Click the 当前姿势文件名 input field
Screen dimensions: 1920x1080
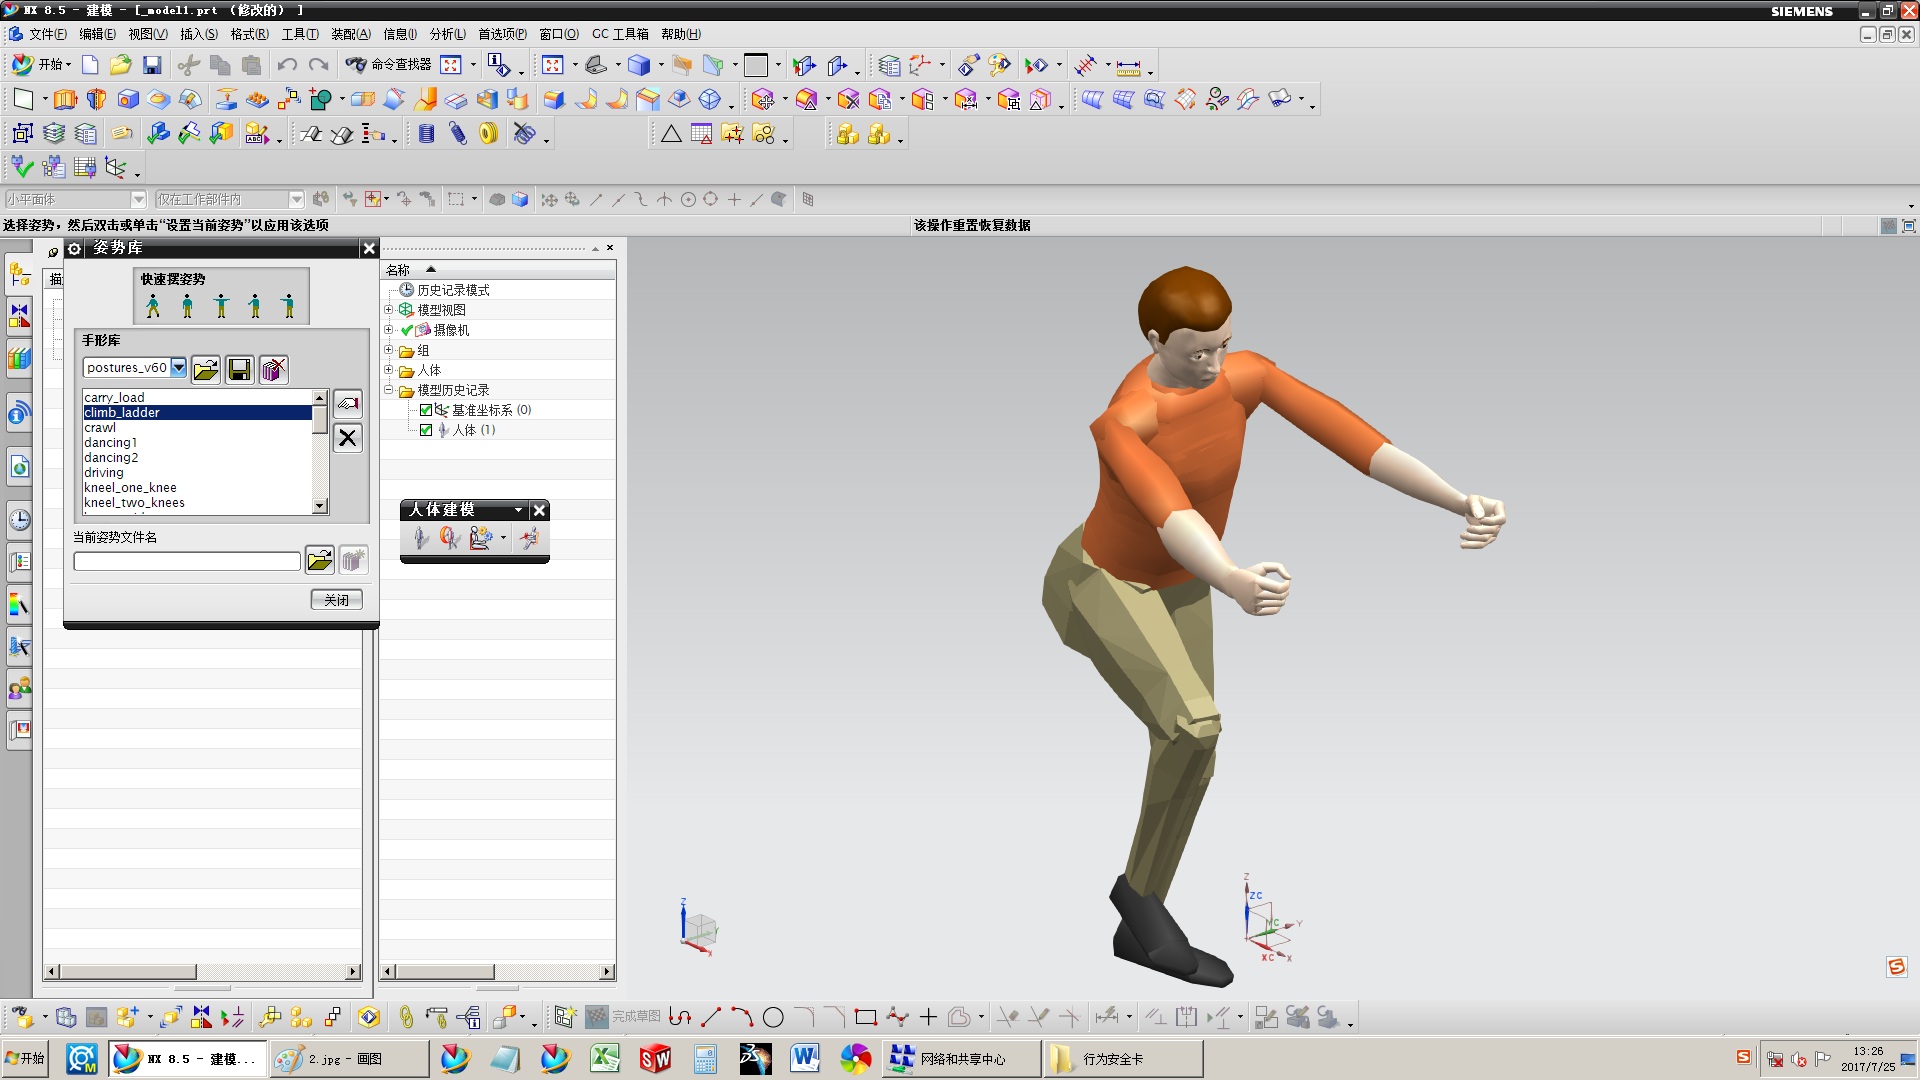click(x=187, y=562)
